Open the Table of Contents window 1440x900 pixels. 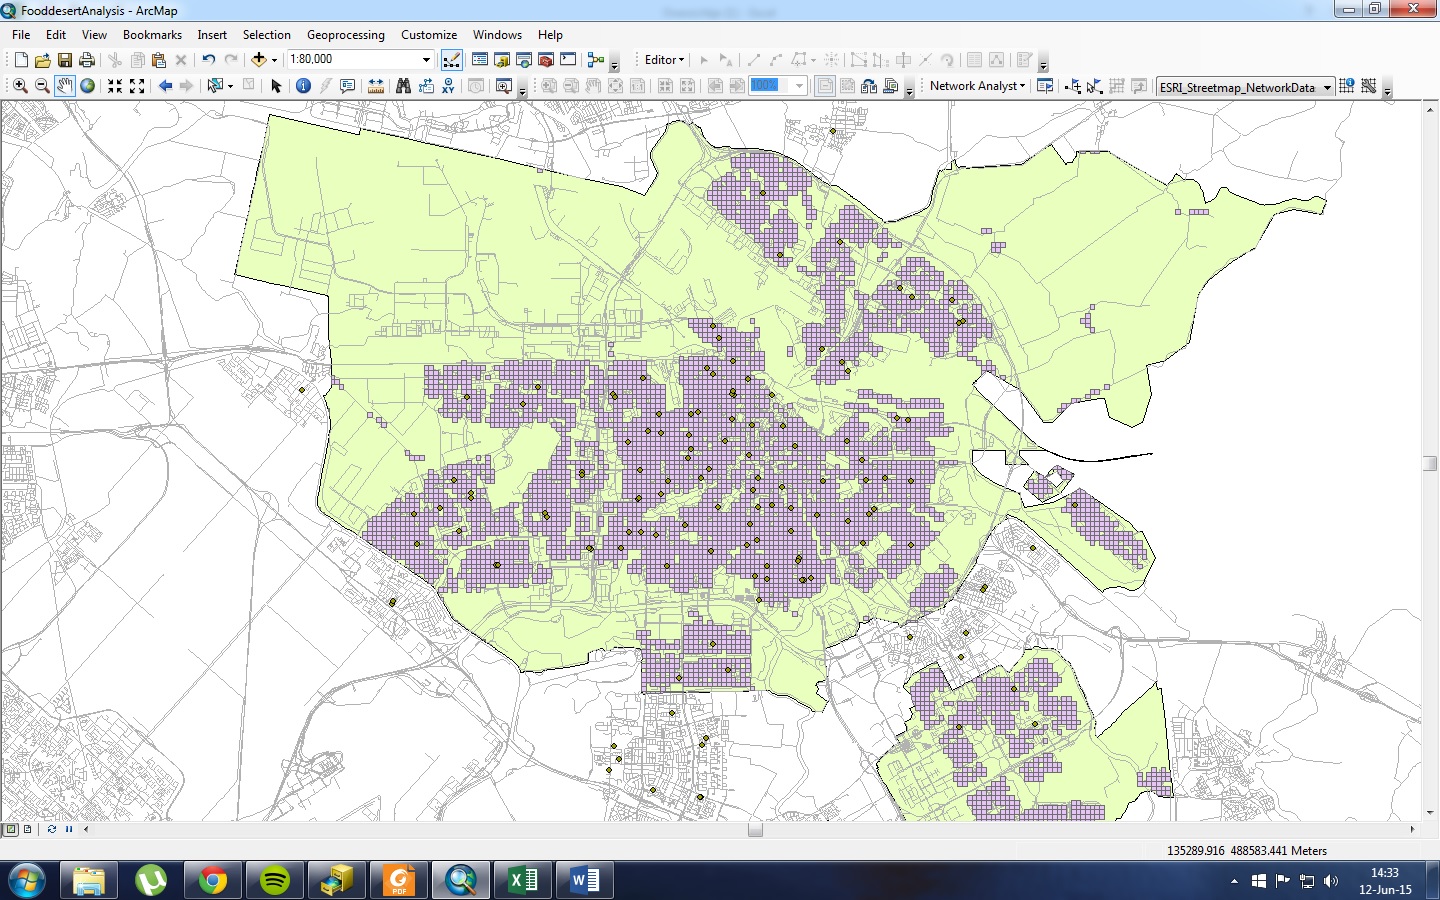[x=480, y=60]
